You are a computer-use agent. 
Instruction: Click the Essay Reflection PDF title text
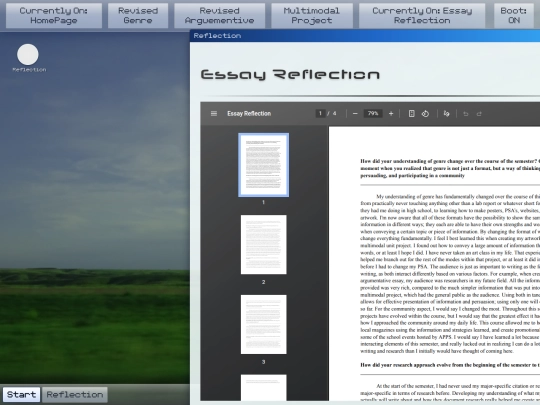pyautogui.click(x=249, y=114)
